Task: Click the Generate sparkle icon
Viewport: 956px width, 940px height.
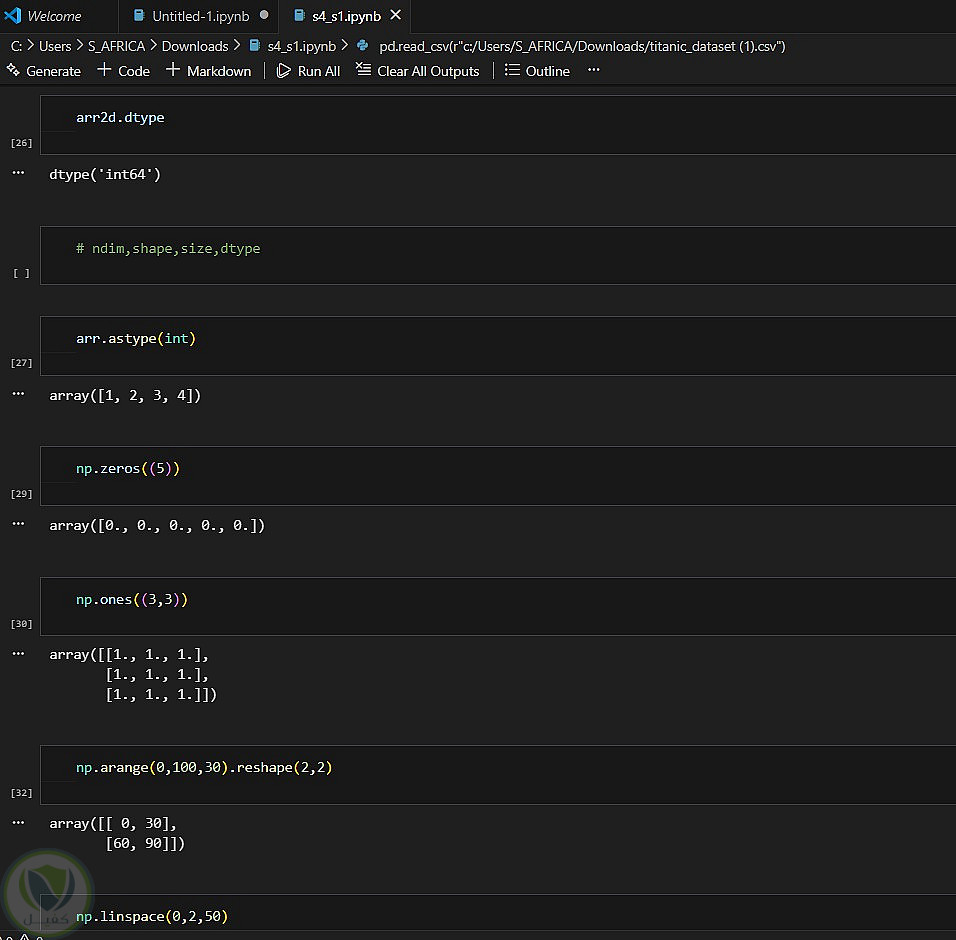Action: [13, 70]
